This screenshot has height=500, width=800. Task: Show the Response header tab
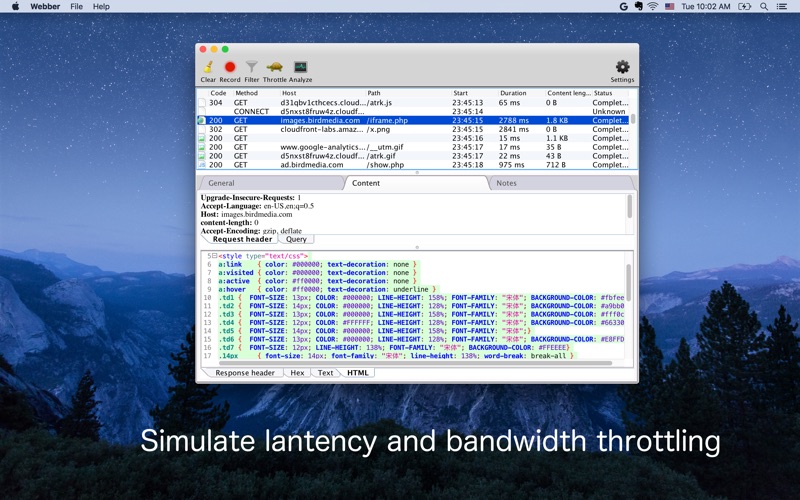click(x=245, y=372)
